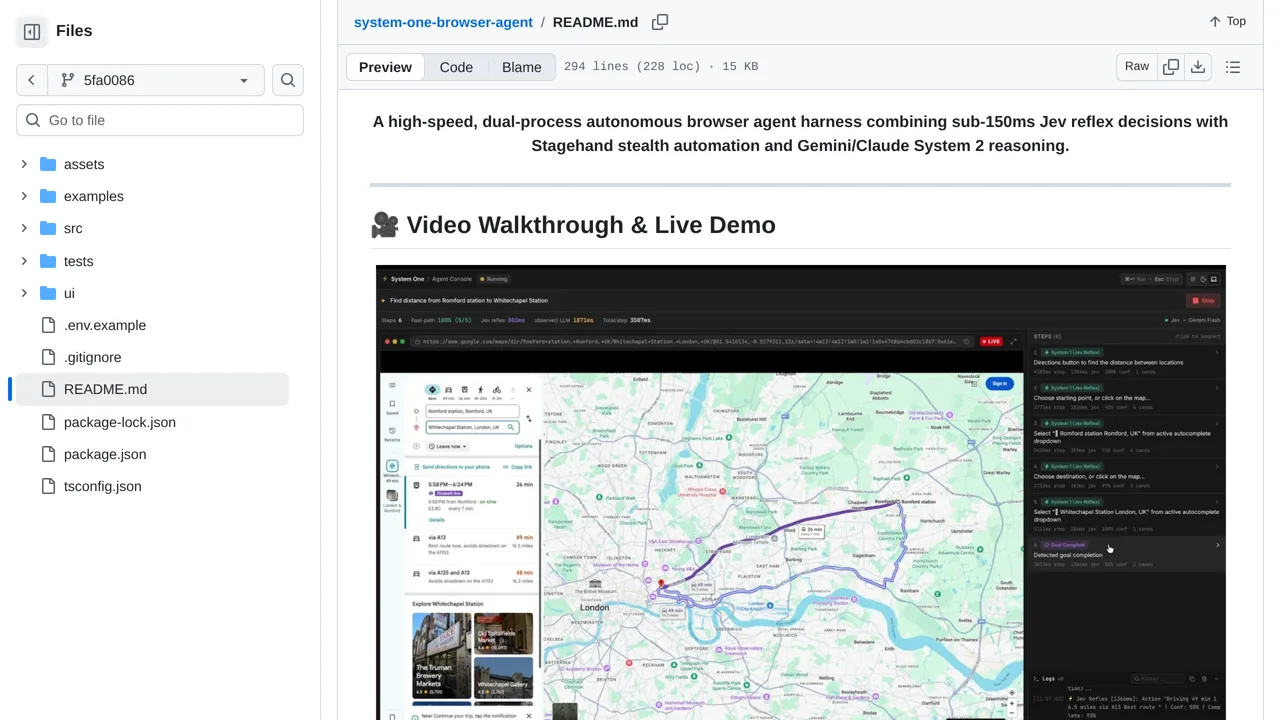Expand the ui folder chevron
The width and height of the screenshot is (1280, 720).
(24, 293)
